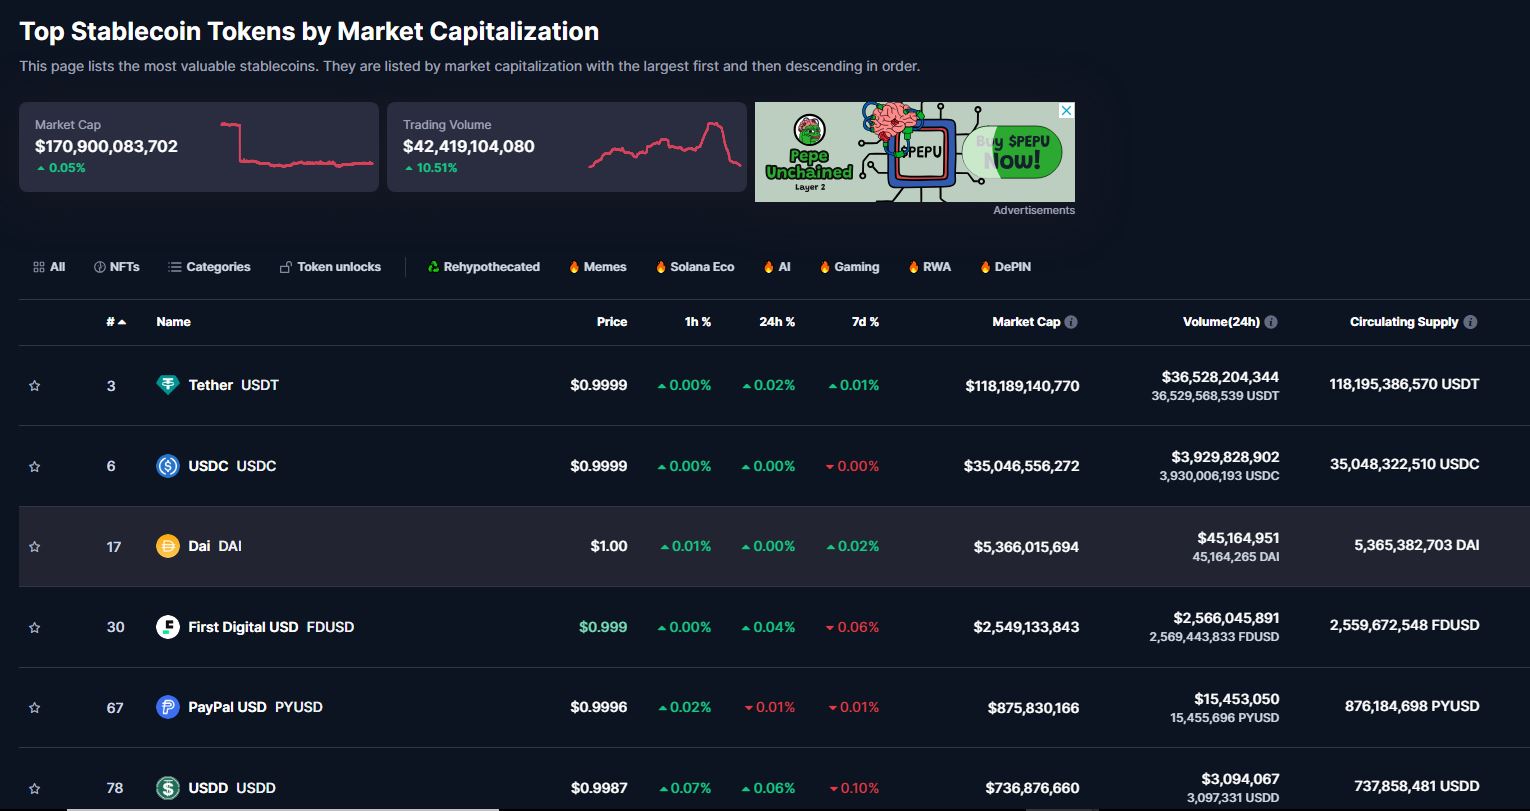Image resolution: width=1530 pixels, height=811 pixels.
Task: Sort by 24h % column
Action: point(777,322)
